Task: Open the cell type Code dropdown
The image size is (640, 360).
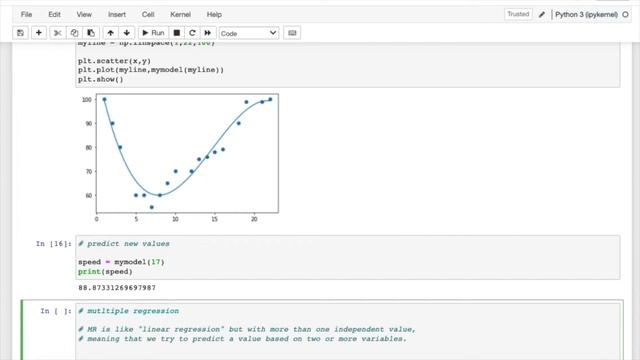Action: [x=249, y=33]
